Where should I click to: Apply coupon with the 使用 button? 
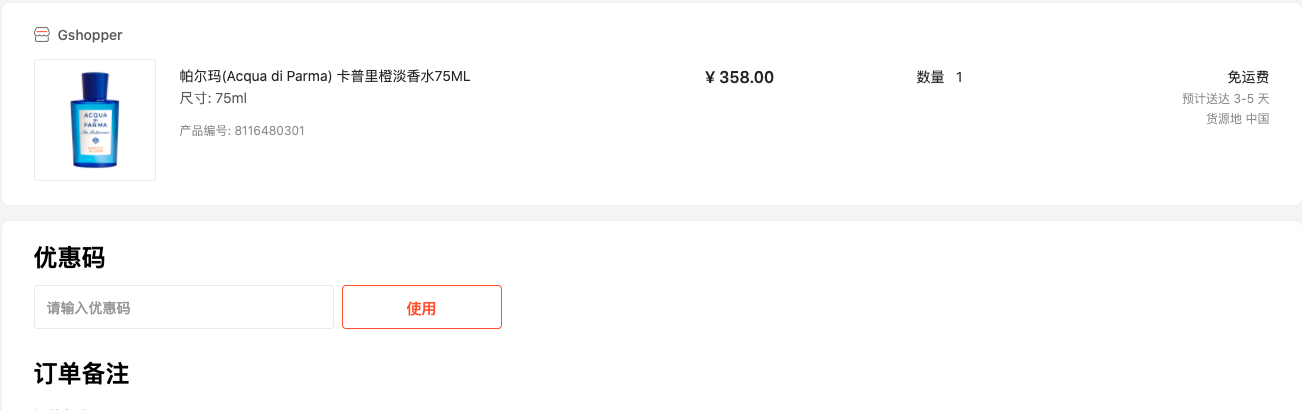click(x=422, y=307)
